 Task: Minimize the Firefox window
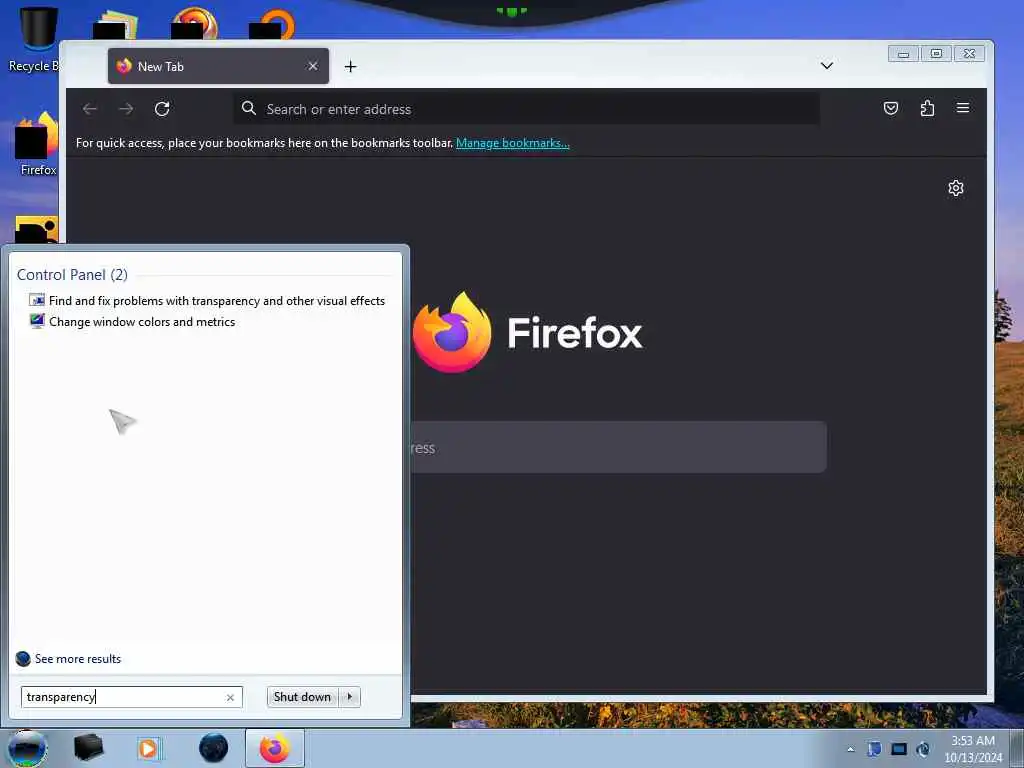point(903,54)
